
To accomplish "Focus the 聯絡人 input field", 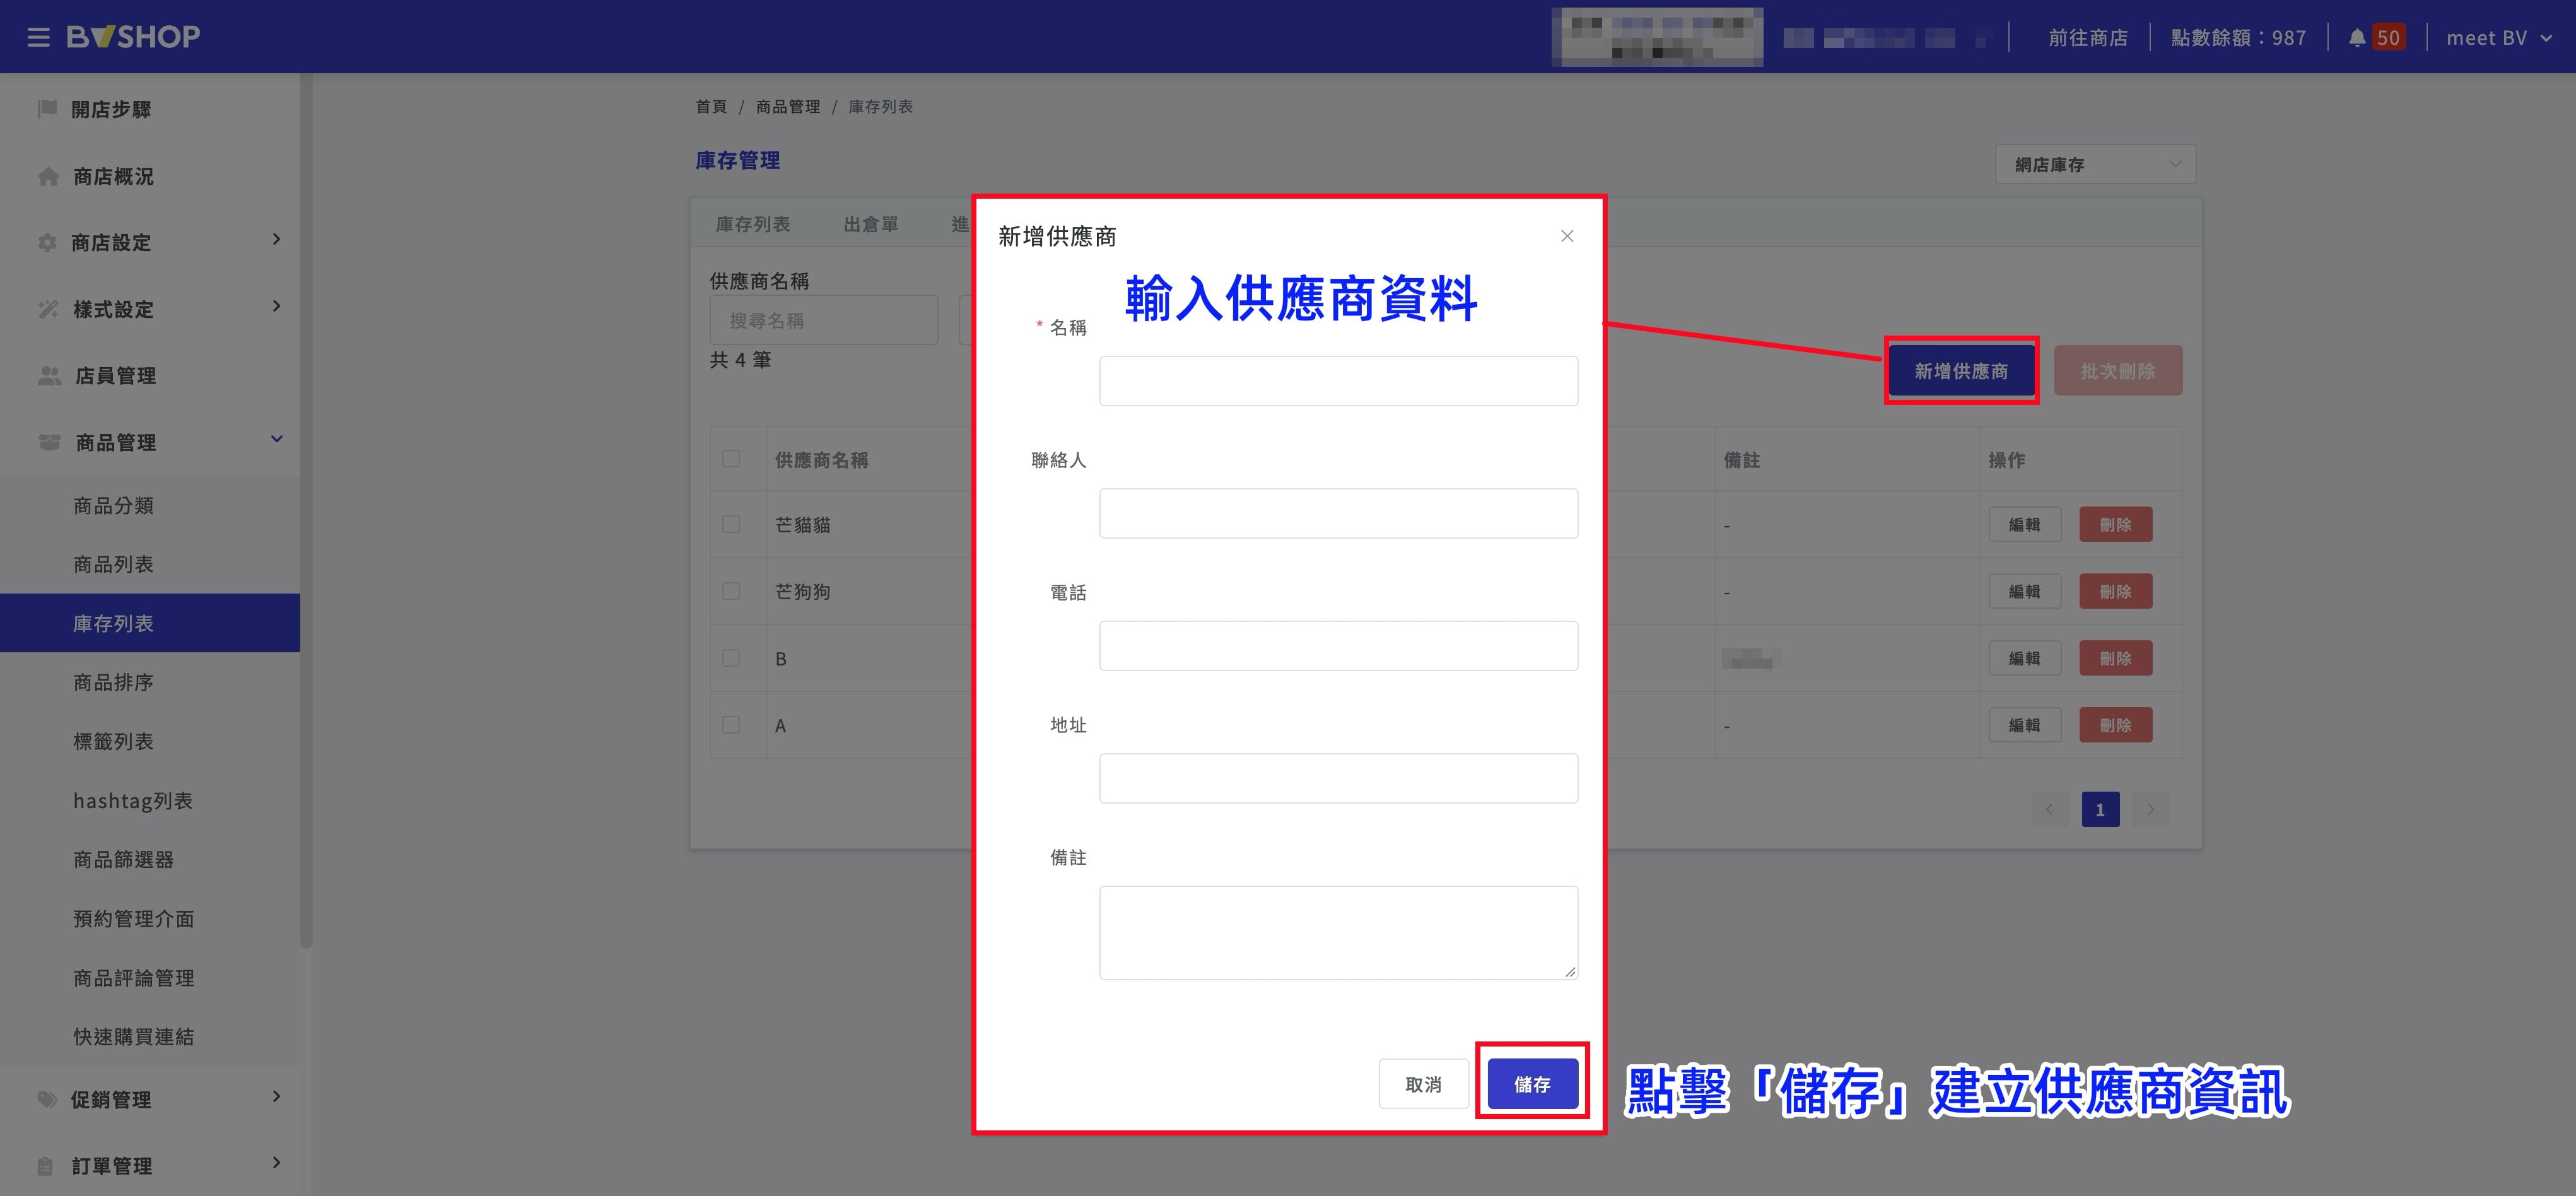I will click(x=1339, y=513).
